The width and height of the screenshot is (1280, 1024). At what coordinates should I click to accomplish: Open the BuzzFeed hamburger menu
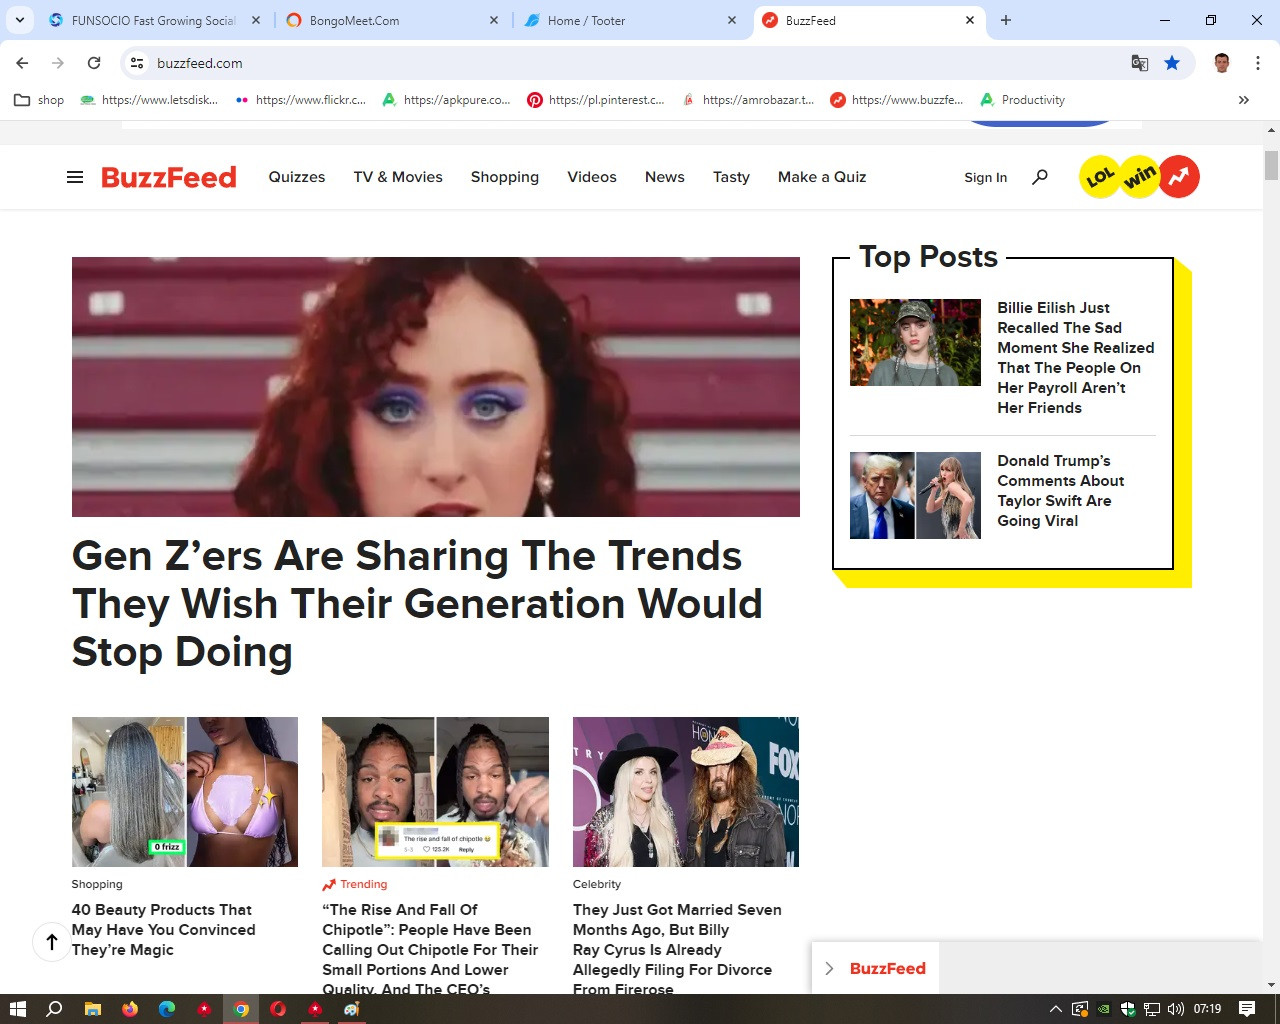[x=75, y=177]
